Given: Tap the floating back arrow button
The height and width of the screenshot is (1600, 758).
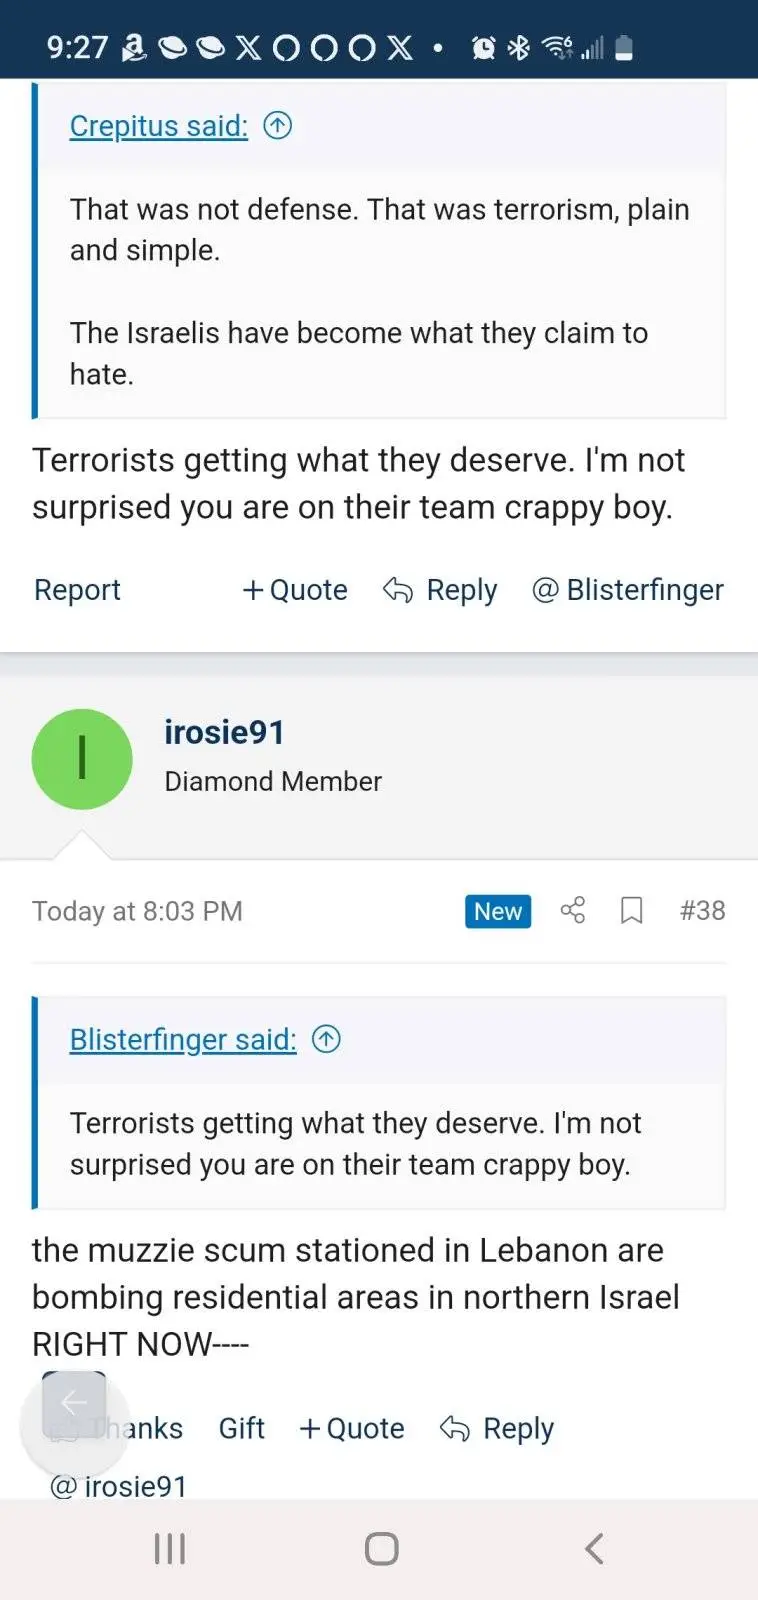Looking at the screenshot, I should pyautogui.click(x=74, y=1403).
